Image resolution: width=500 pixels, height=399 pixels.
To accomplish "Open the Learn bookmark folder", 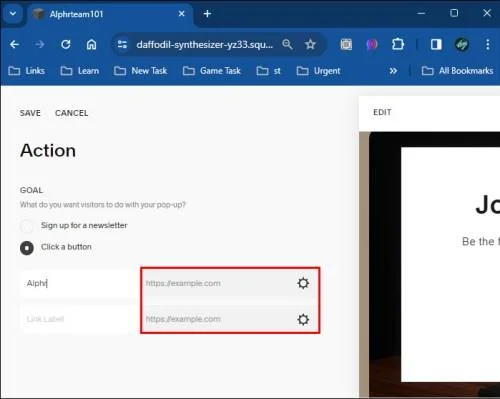I will click(x=79, y=71).
